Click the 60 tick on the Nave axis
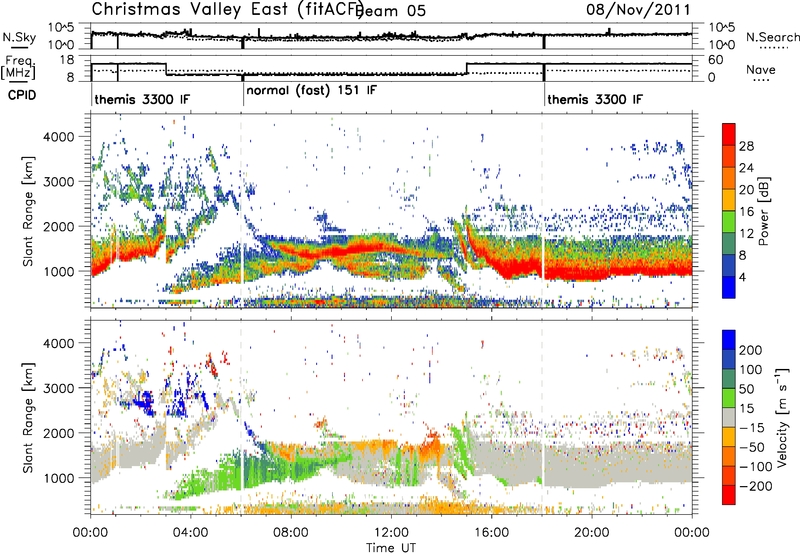Image resolution: width=800 pixels, height=554 pixels. (716, 60)
